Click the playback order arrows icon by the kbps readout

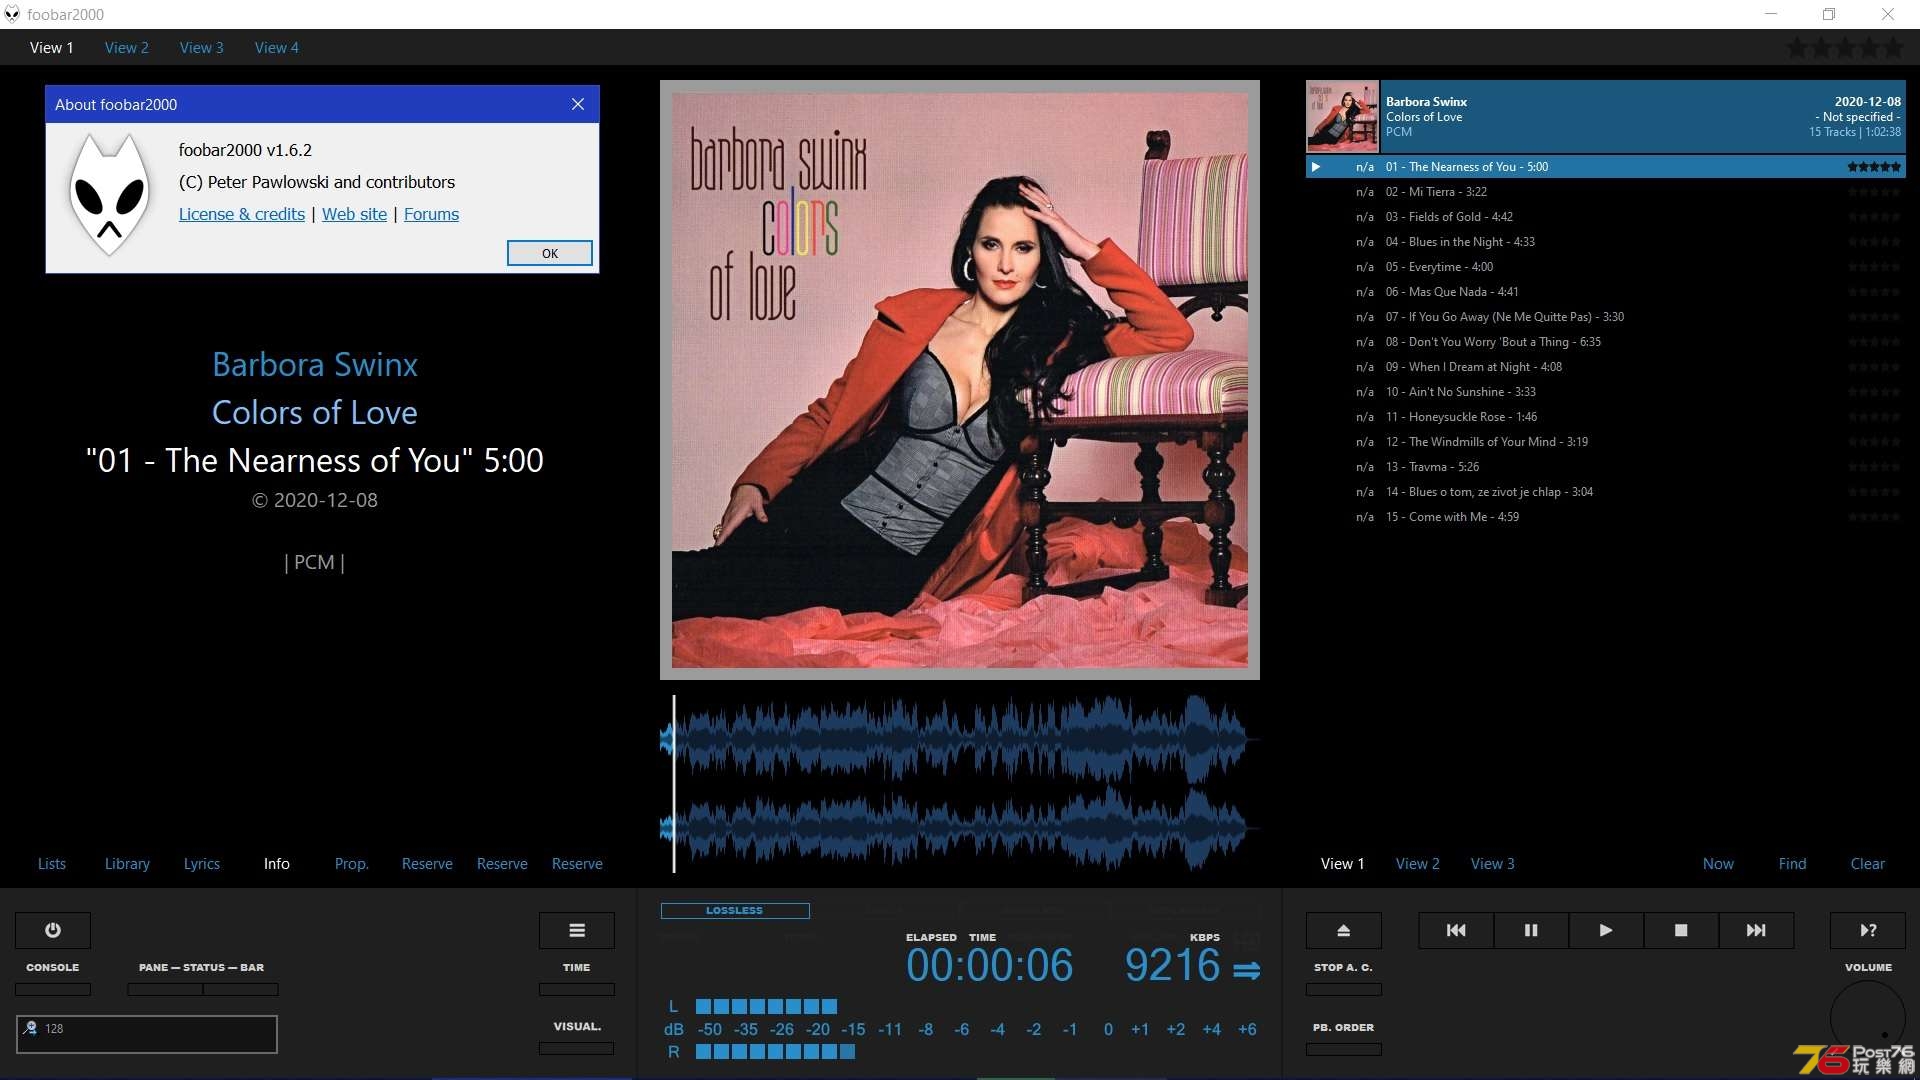click(1246, 970)
